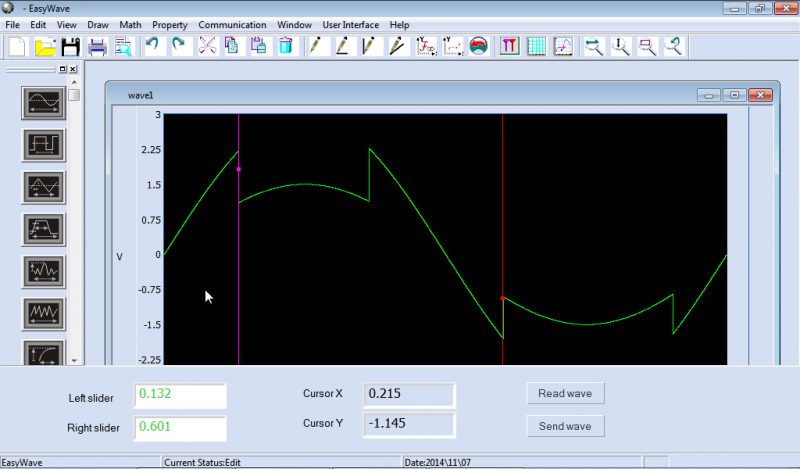Choose the triangle ramp waveform icon
The image size is (800, 469).
44,187
